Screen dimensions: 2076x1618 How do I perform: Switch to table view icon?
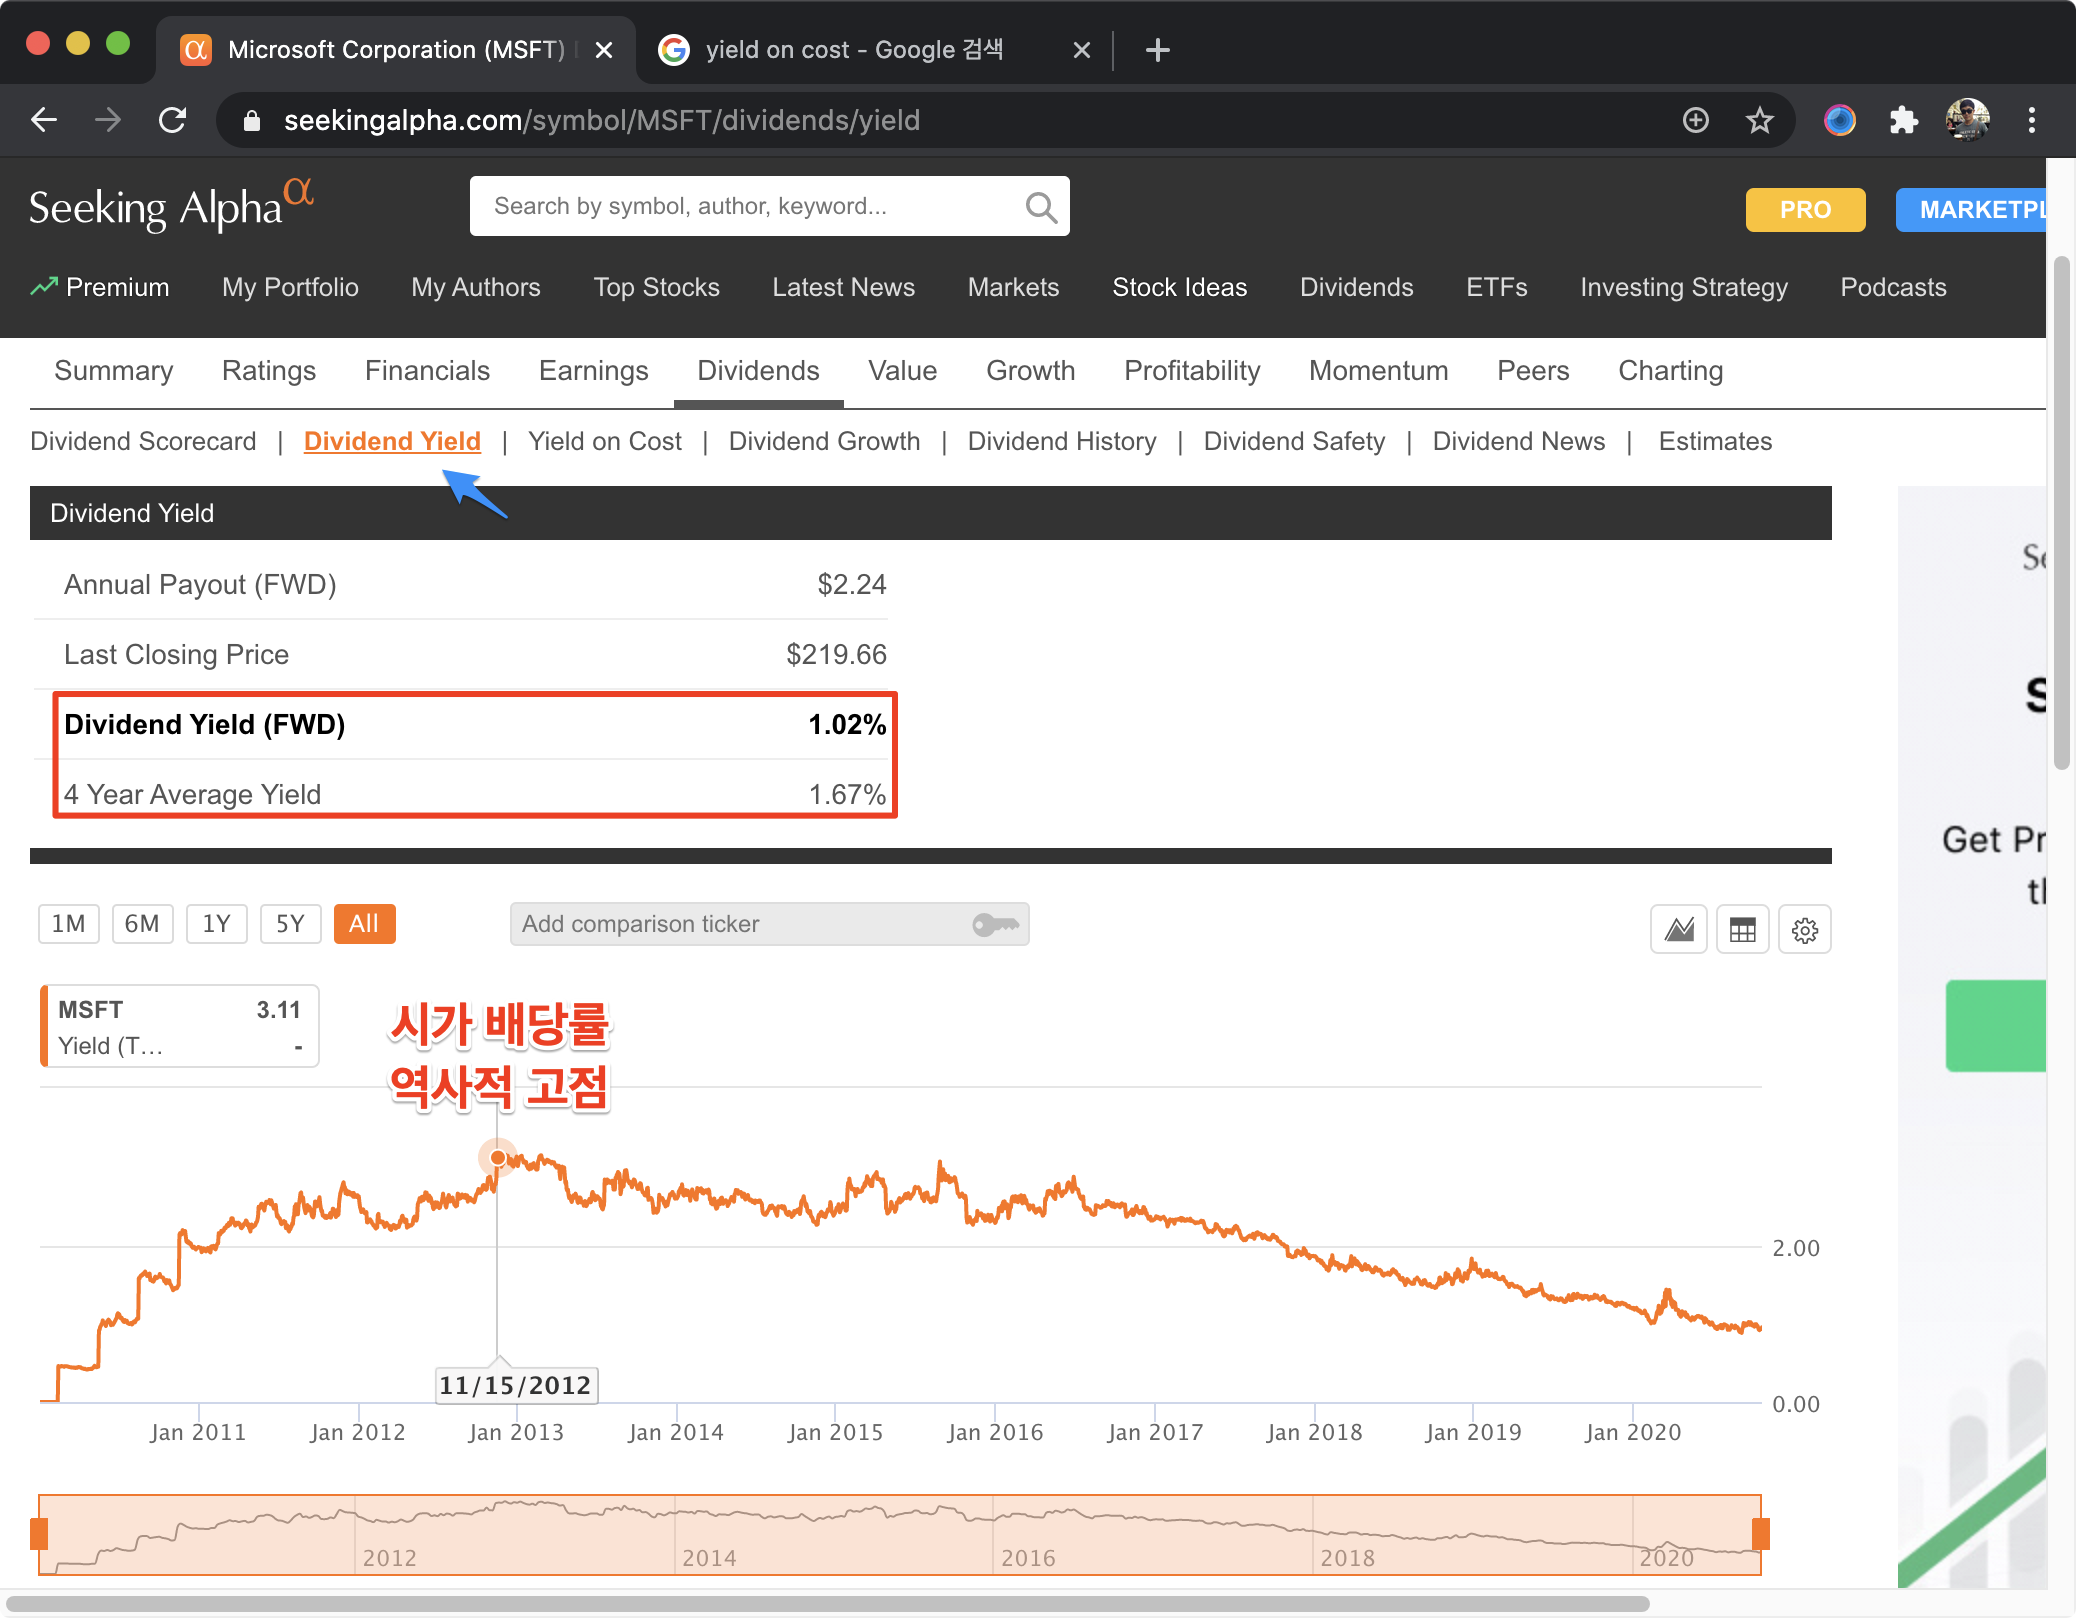pyautogui.click(x=1742, y=930)
